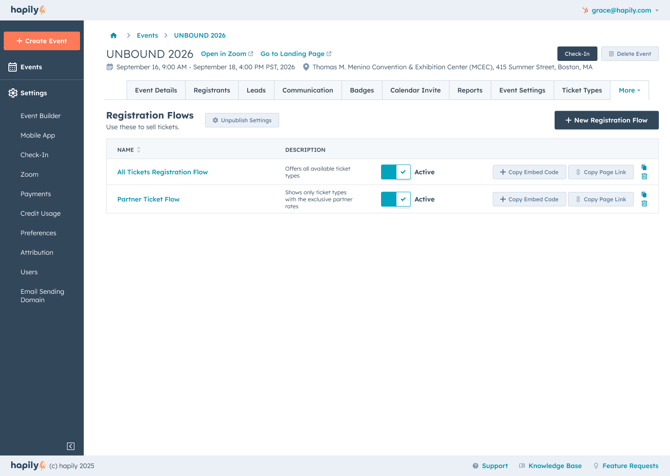Click the location pin icon near the venue
The image size is (670, 476).
coord(306,67)
